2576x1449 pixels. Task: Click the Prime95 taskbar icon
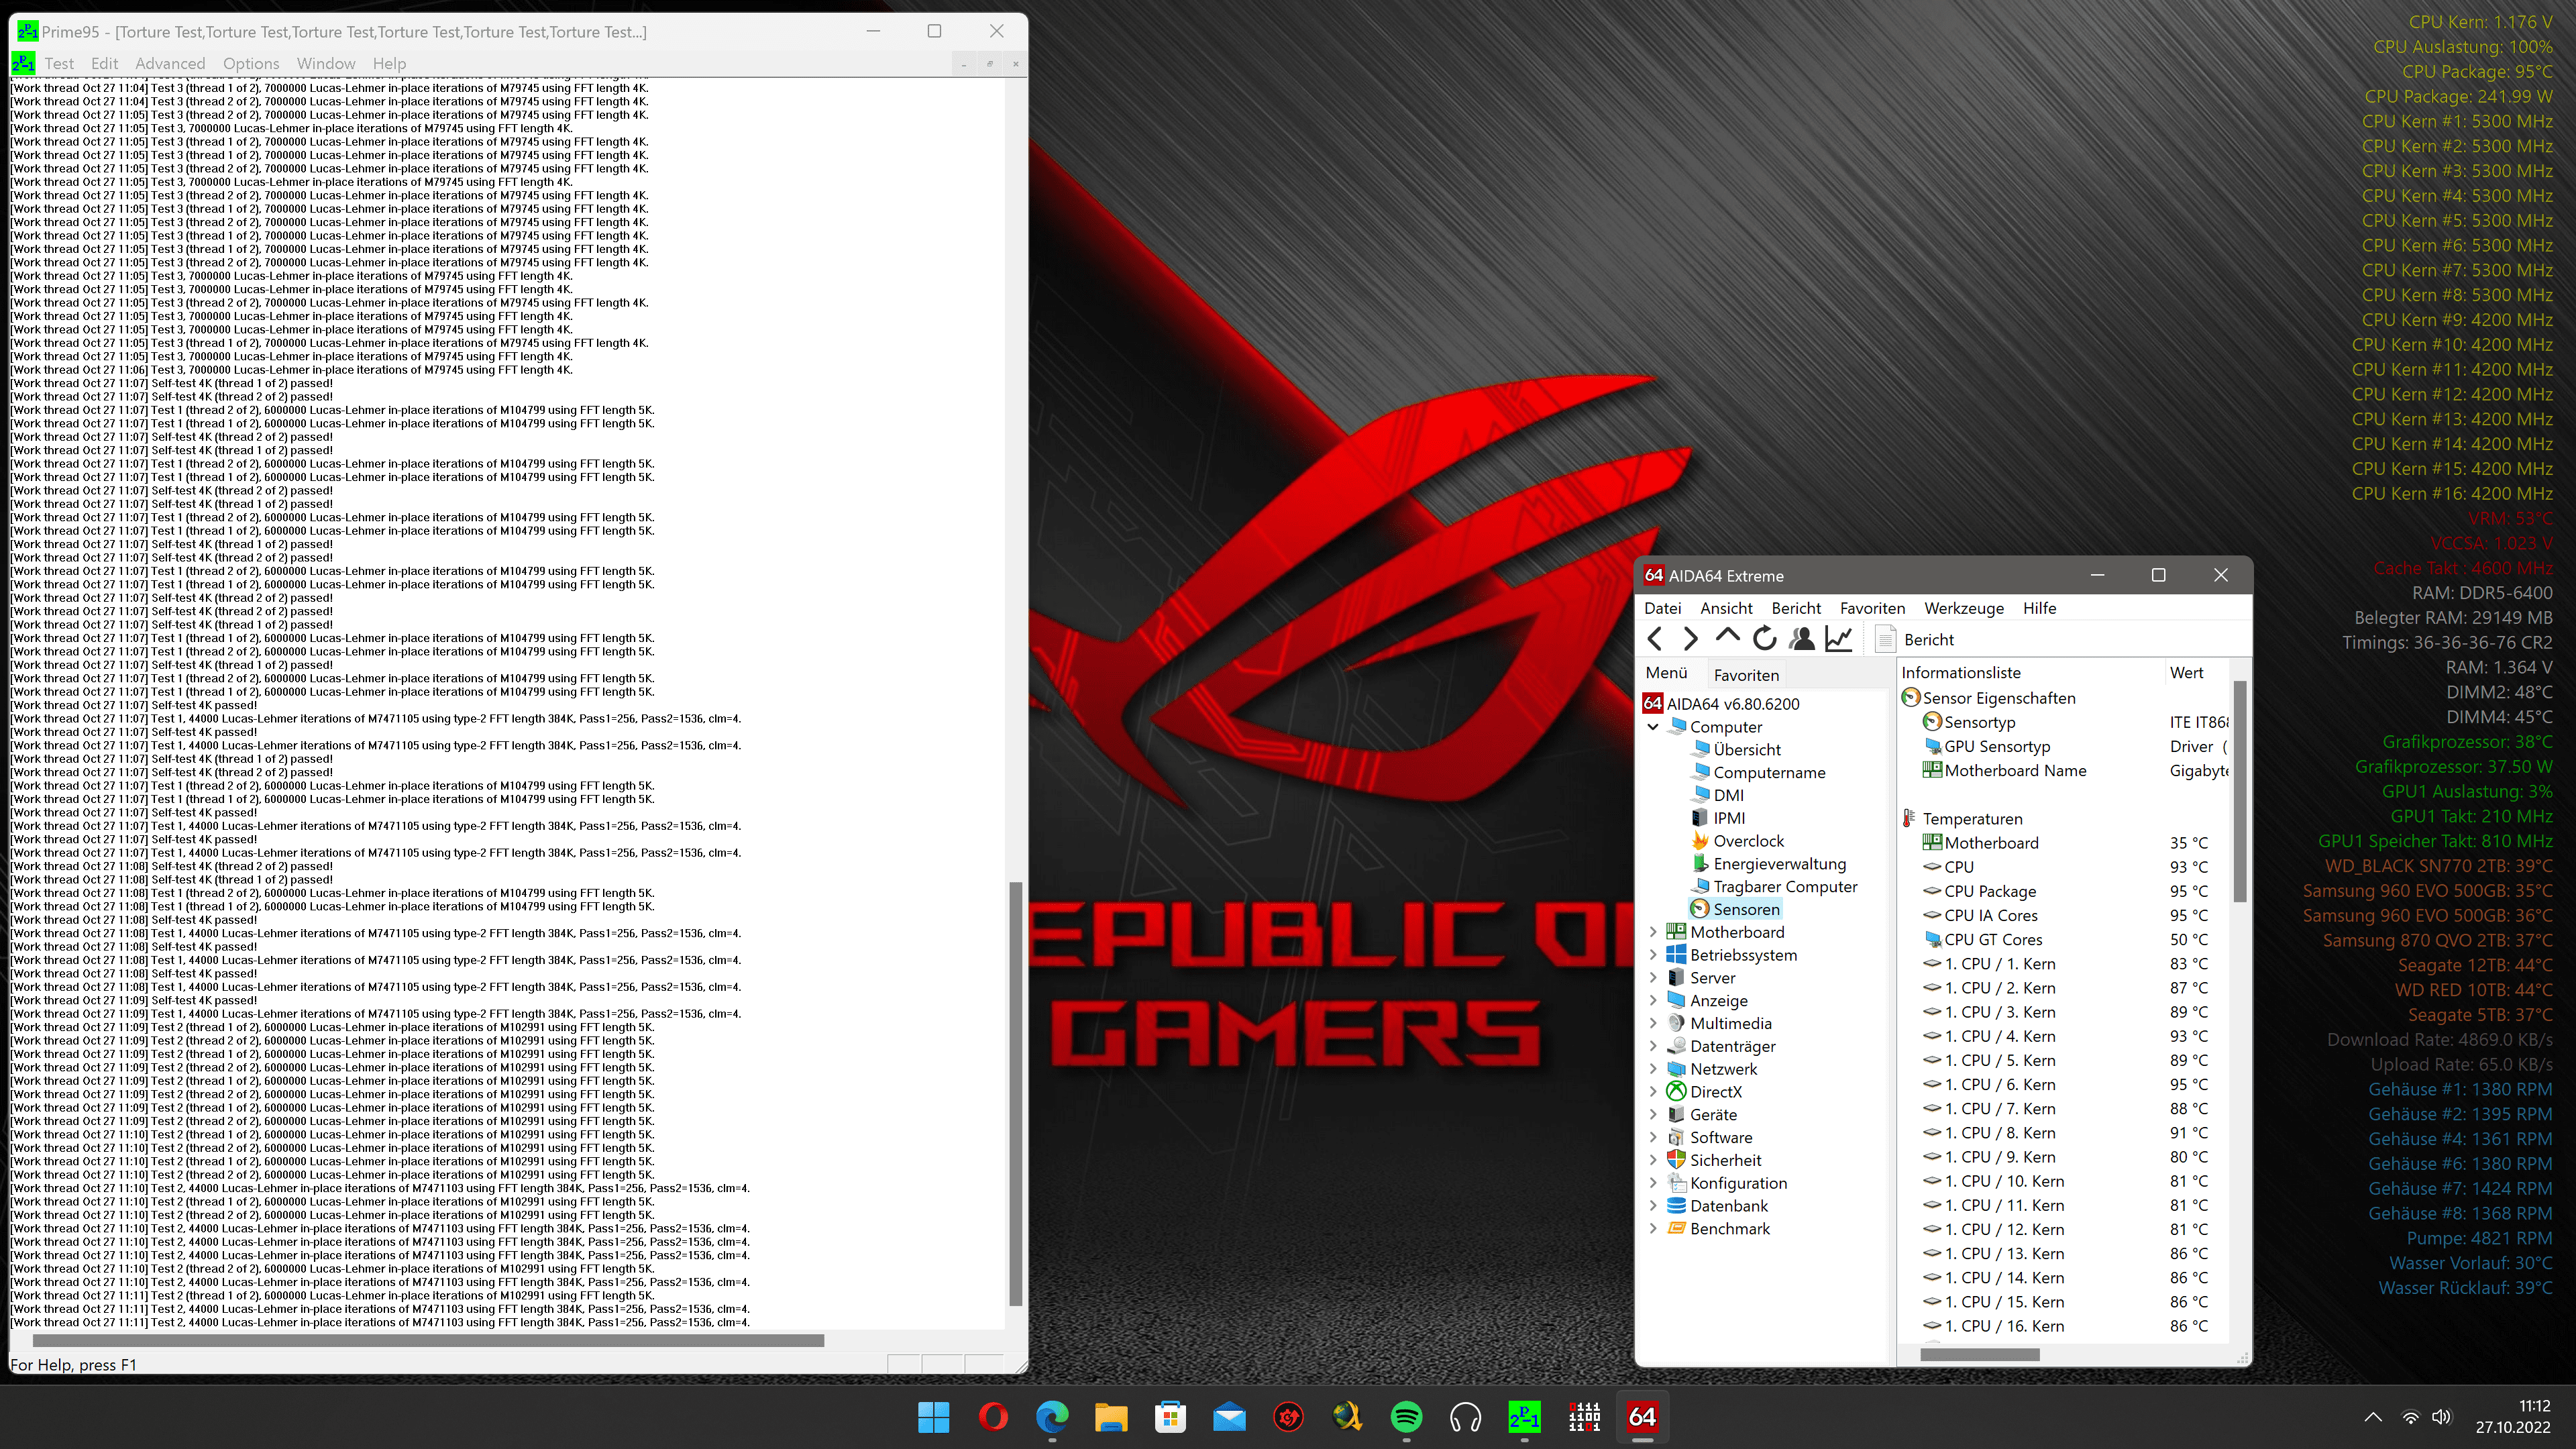point(1524,1417)
